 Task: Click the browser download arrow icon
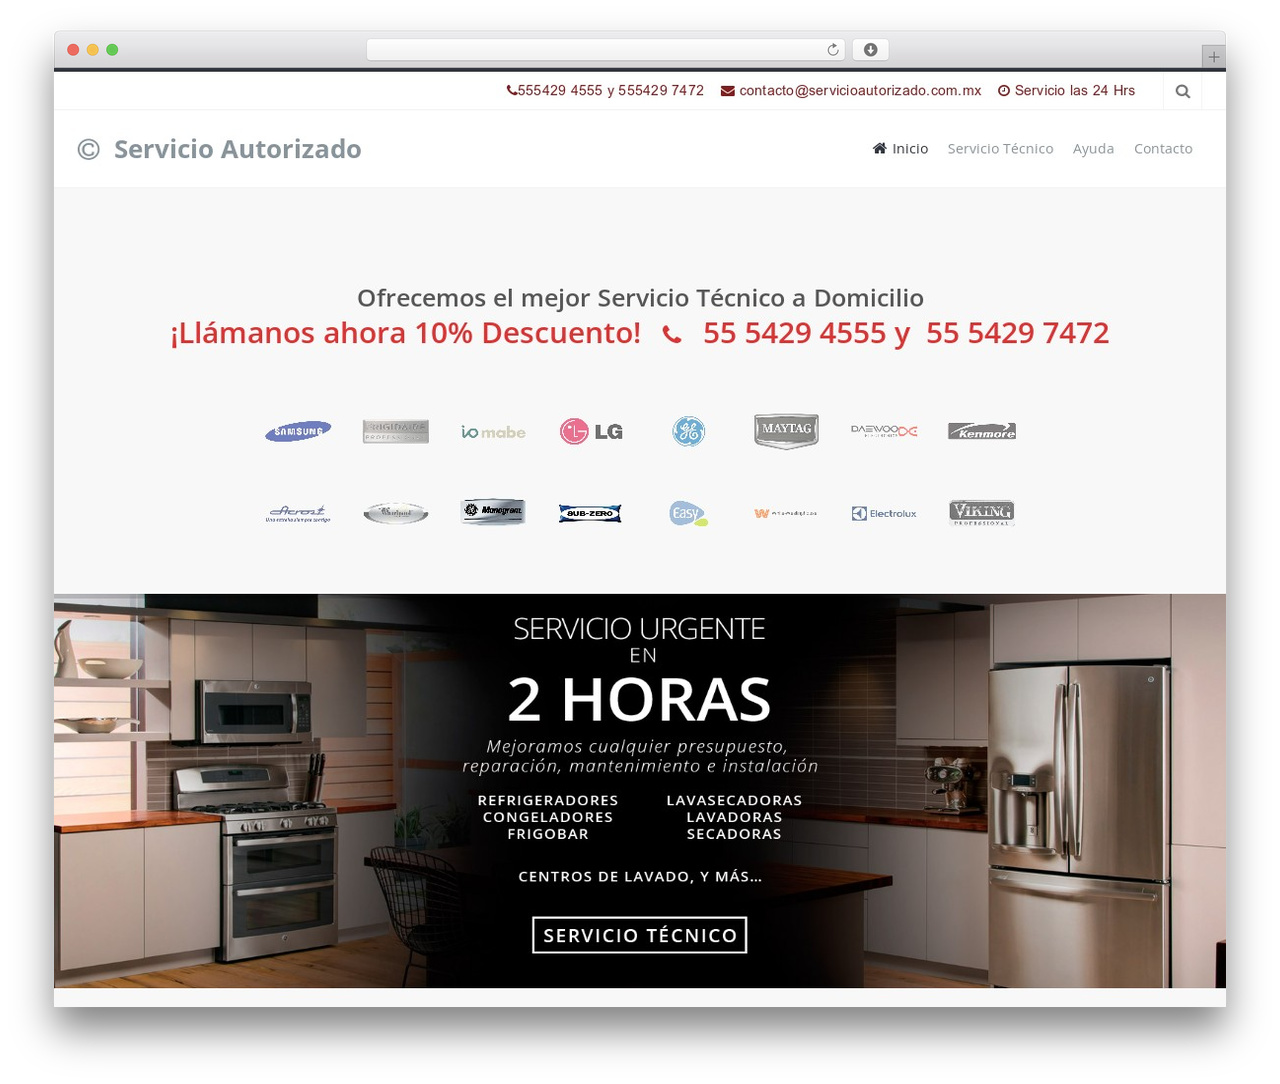click(871, 50)
